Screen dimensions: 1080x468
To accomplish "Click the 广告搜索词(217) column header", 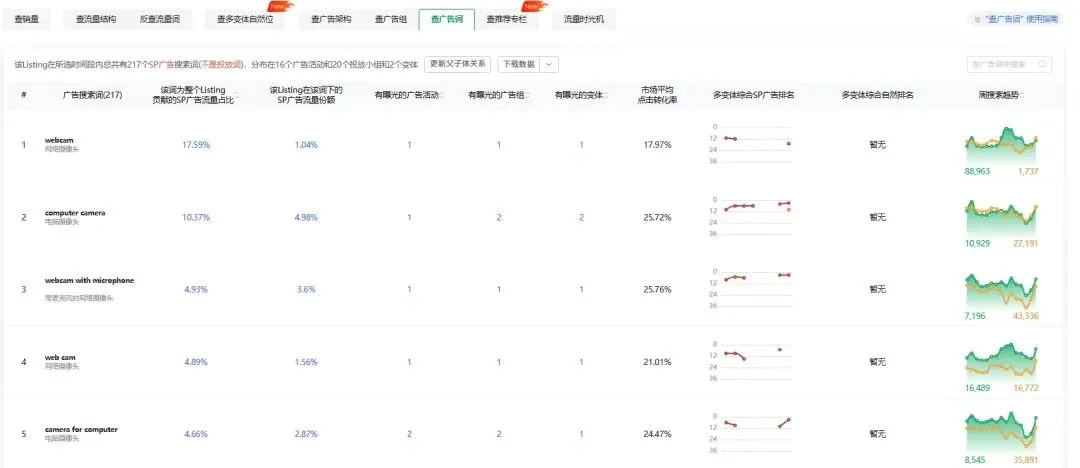I will 92,95.
